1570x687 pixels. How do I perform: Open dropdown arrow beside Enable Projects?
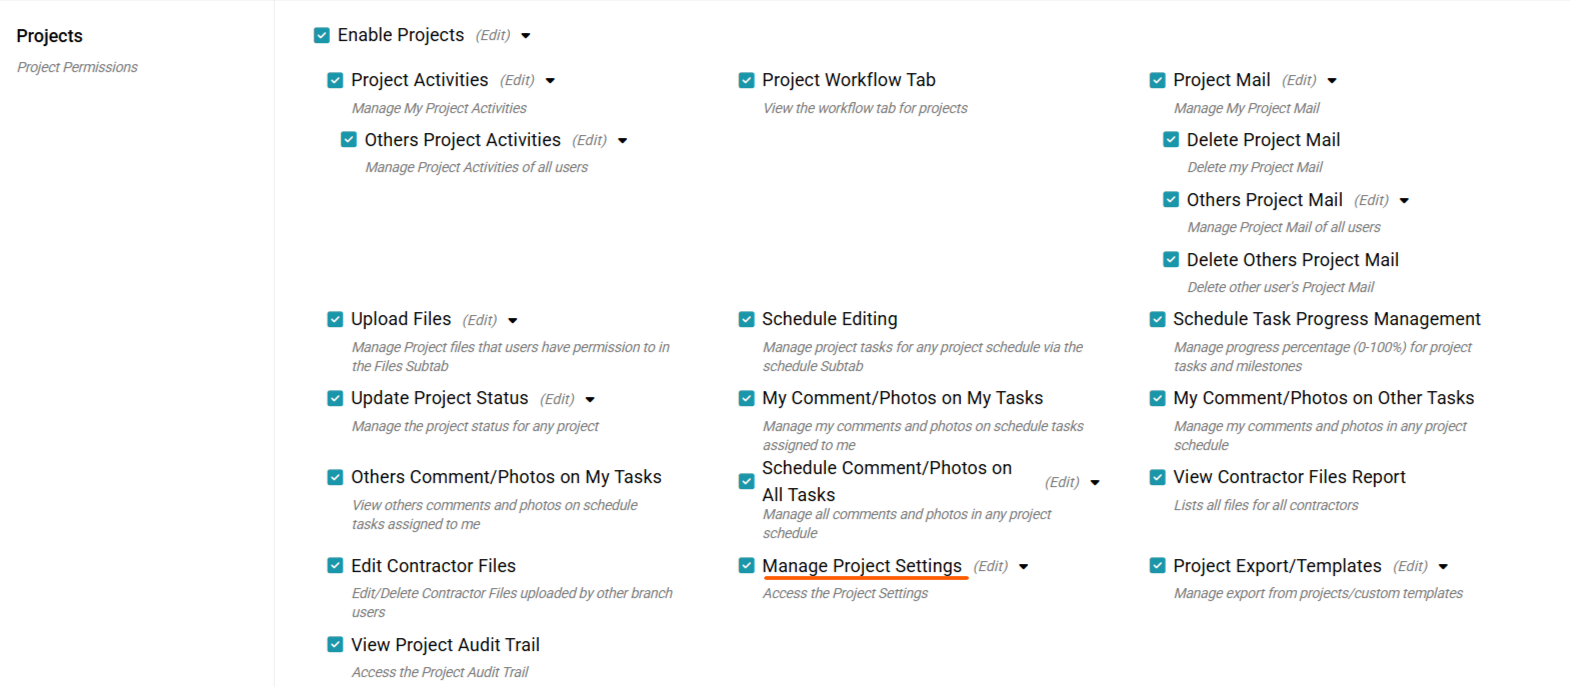click(x=526, y=36)
